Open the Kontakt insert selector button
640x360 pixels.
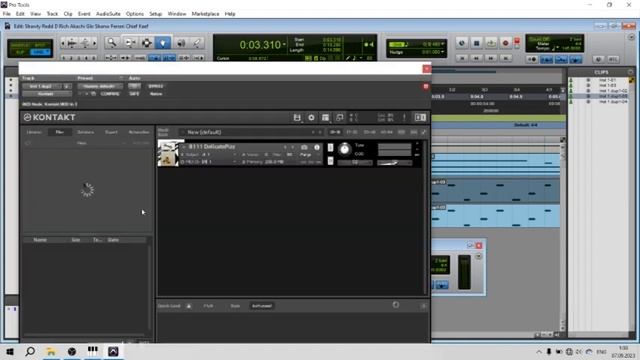pos(47,93)
